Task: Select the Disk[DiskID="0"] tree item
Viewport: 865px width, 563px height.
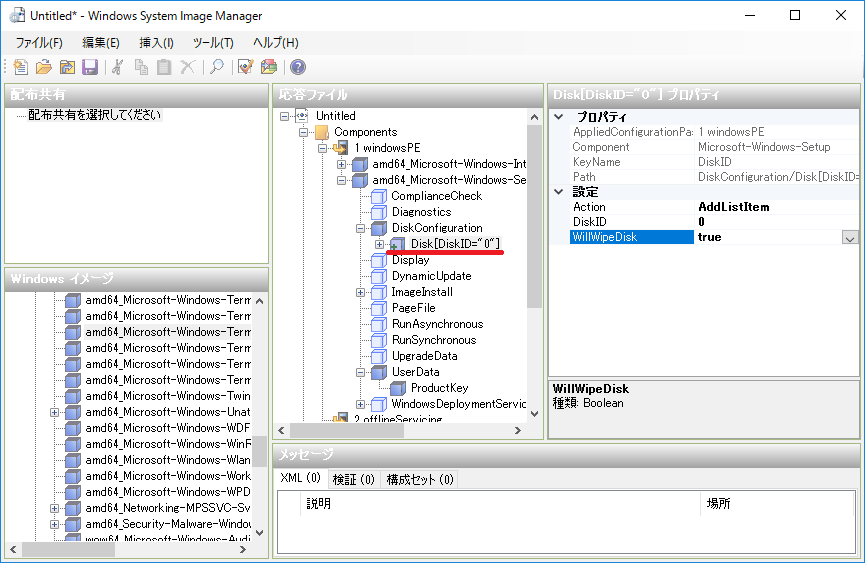Action: click(455, 244)
